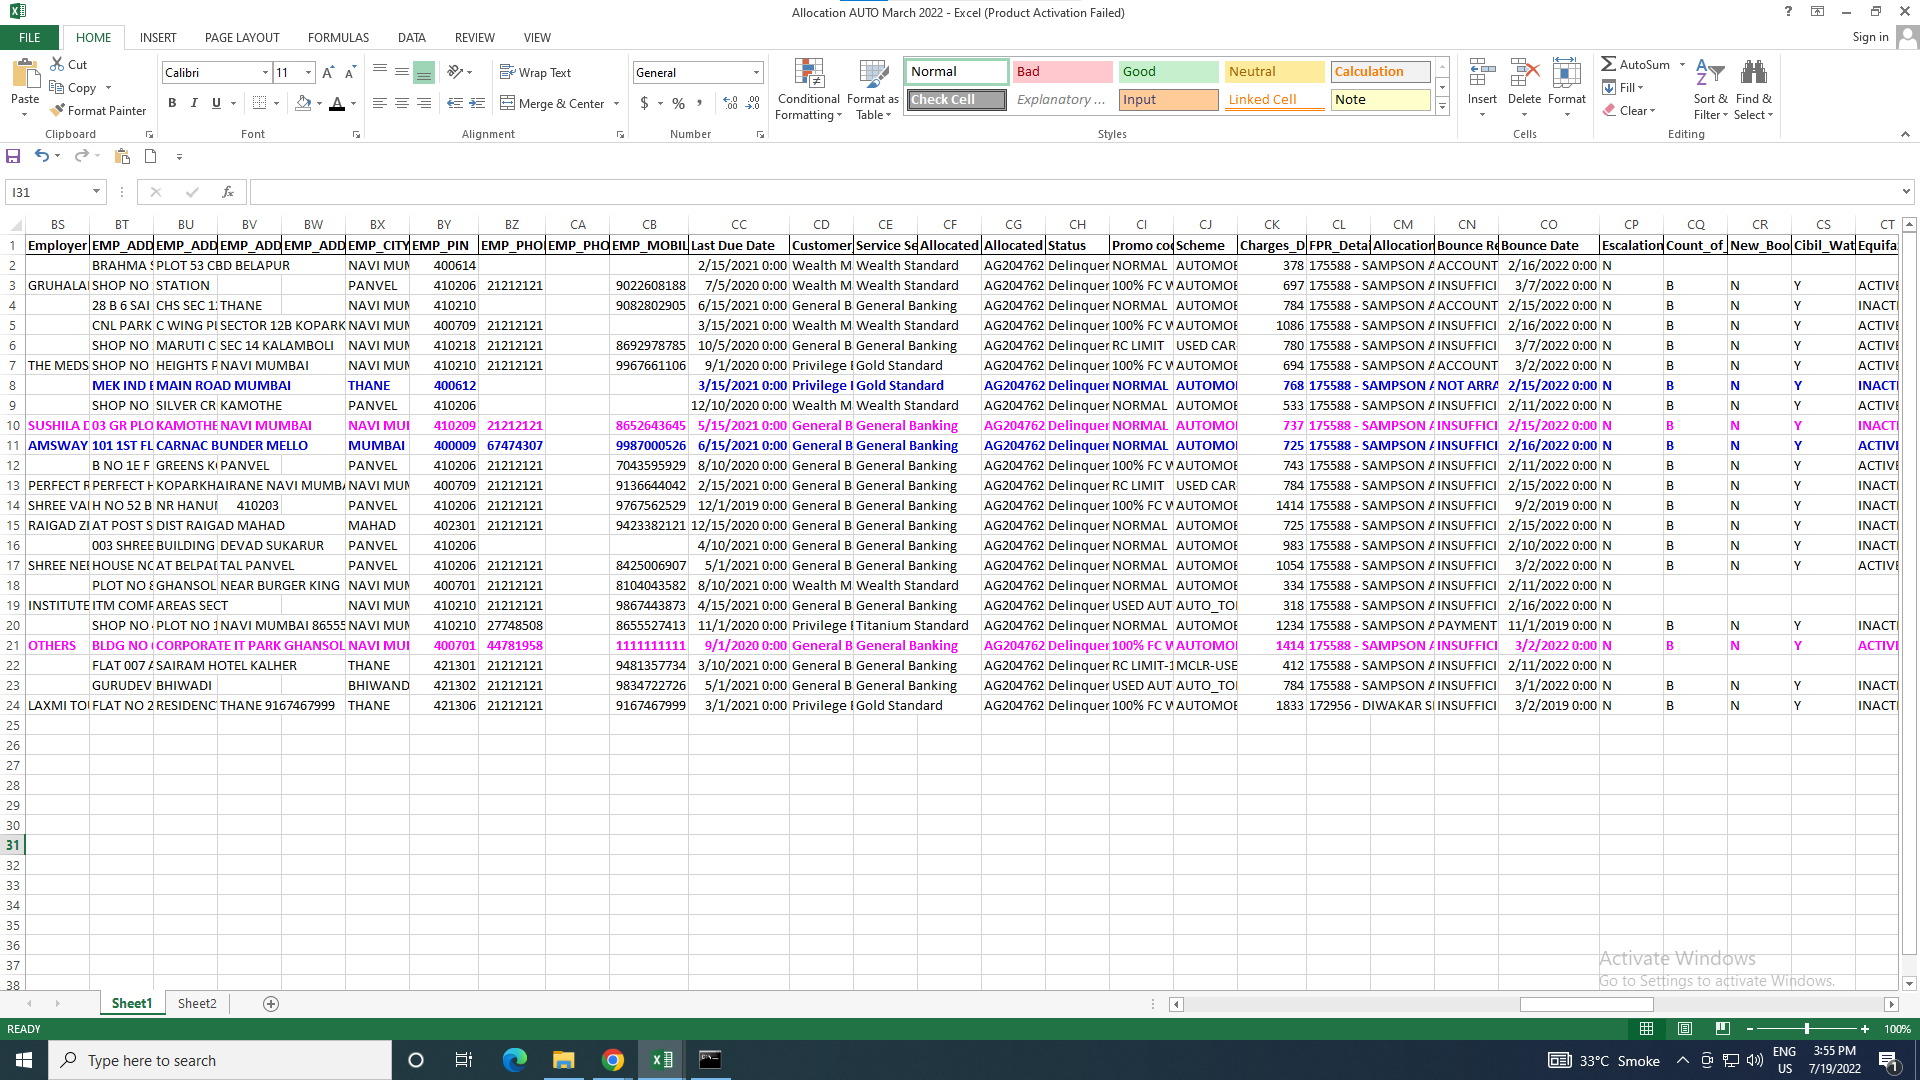Click the Conditional Formatting icon
1920x1080 pixels.
[808, 75]
